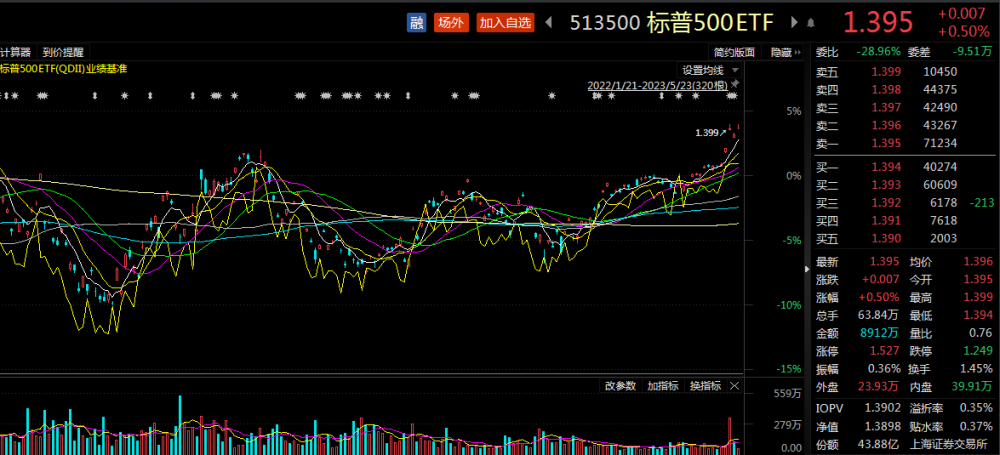This screenshot has width=1000, height=455.
Task: Select the 卖三 ask row at 1.397
Action: click(x=904, y=107)
